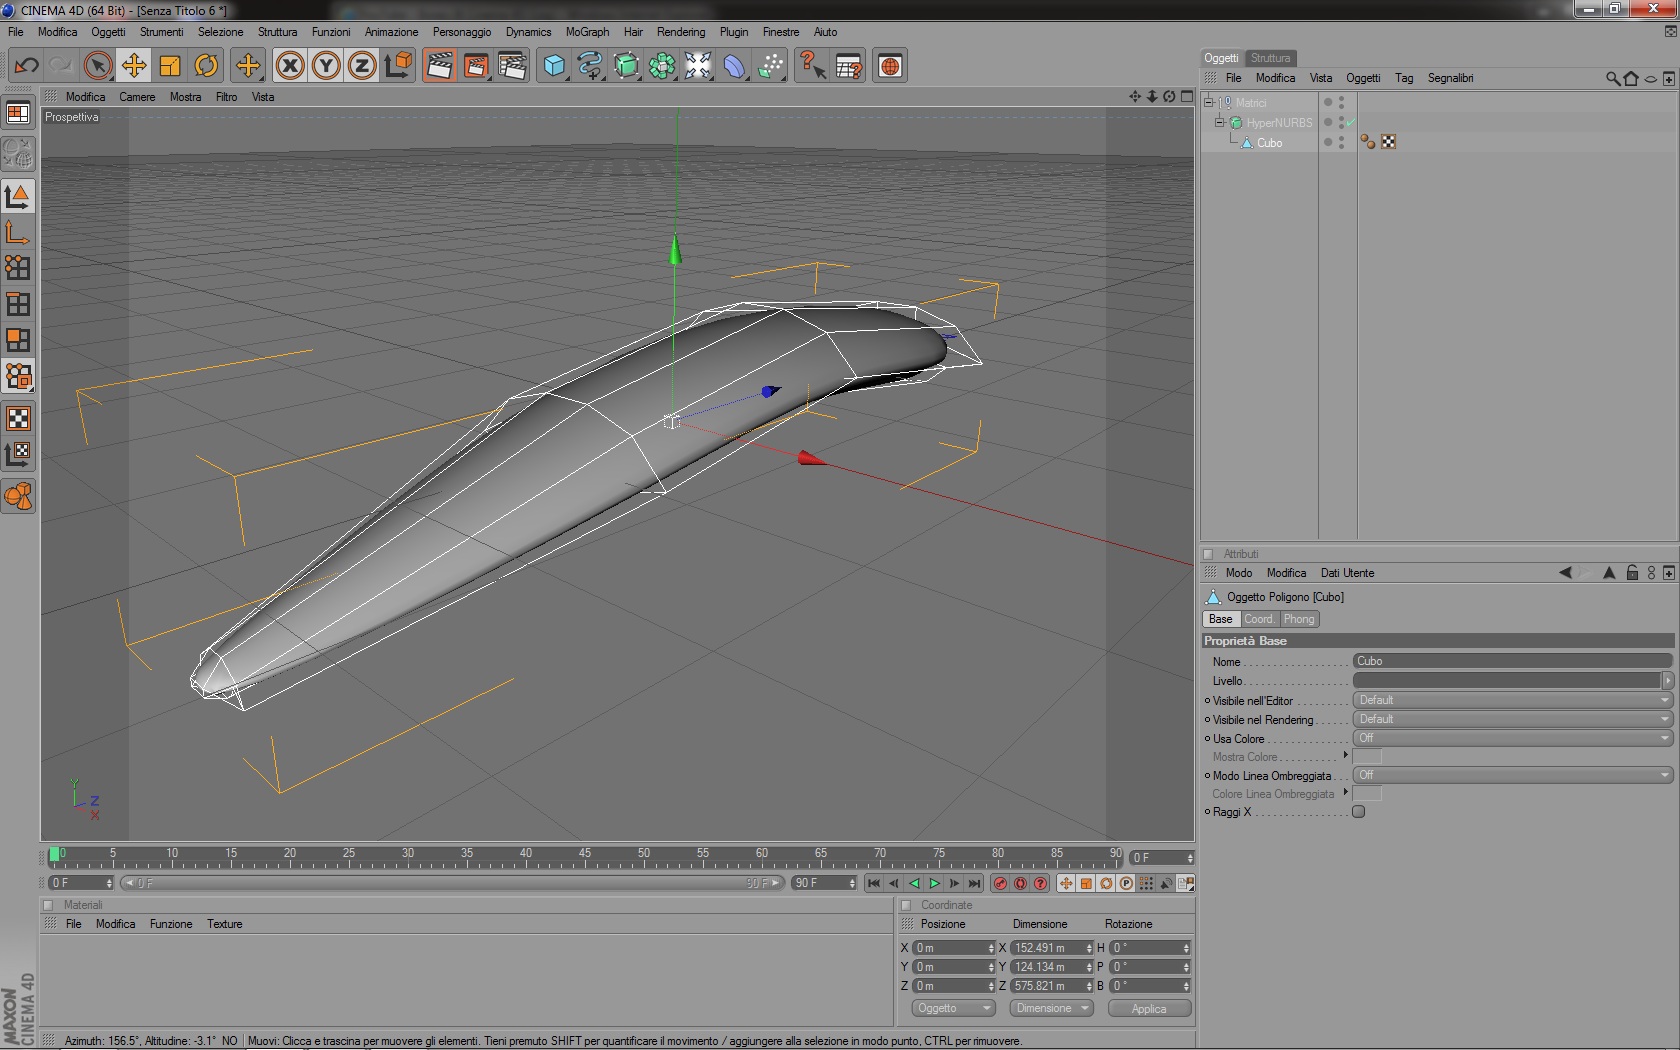Switch to the Phong tab
Screen dimensions: 1680x1050
click(x=1299, y=619)
